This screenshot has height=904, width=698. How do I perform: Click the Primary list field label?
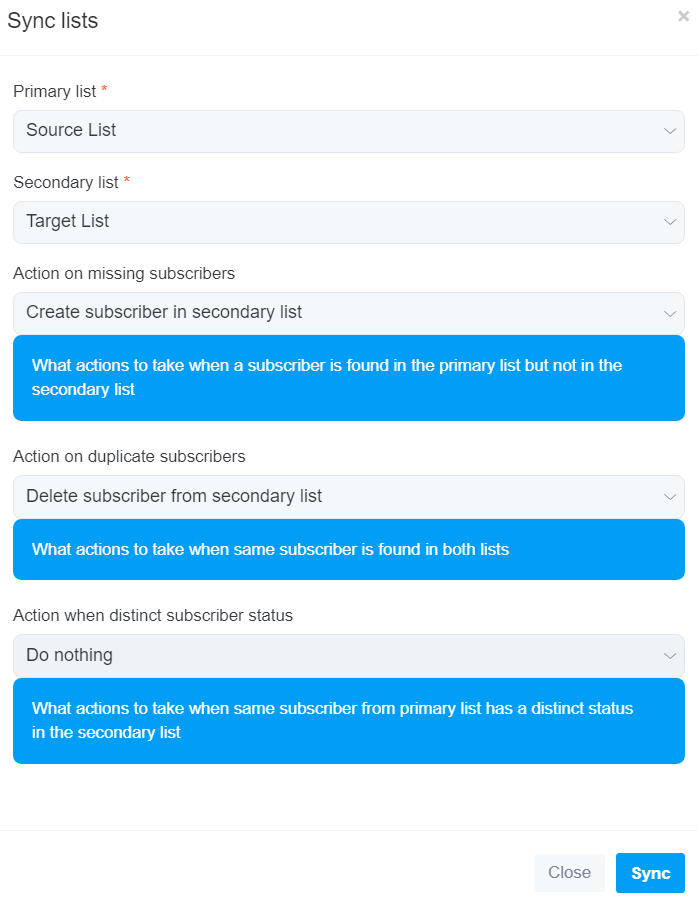pyautogui.click(x=55, y=92)
